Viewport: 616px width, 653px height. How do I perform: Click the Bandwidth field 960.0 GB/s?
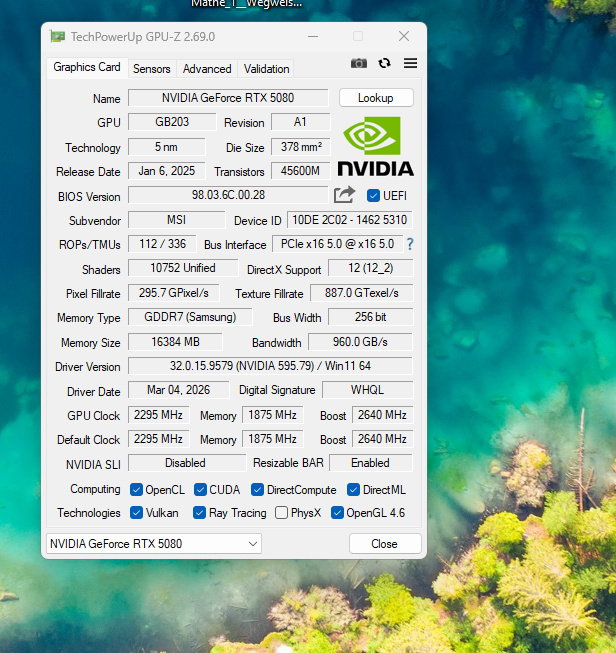tap(360, 342)
